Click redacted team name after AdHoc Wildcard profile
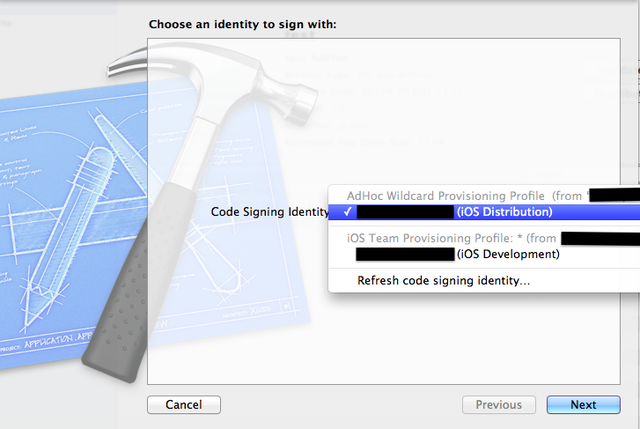This screenshot has width=640, height=429. pos(612,195)
